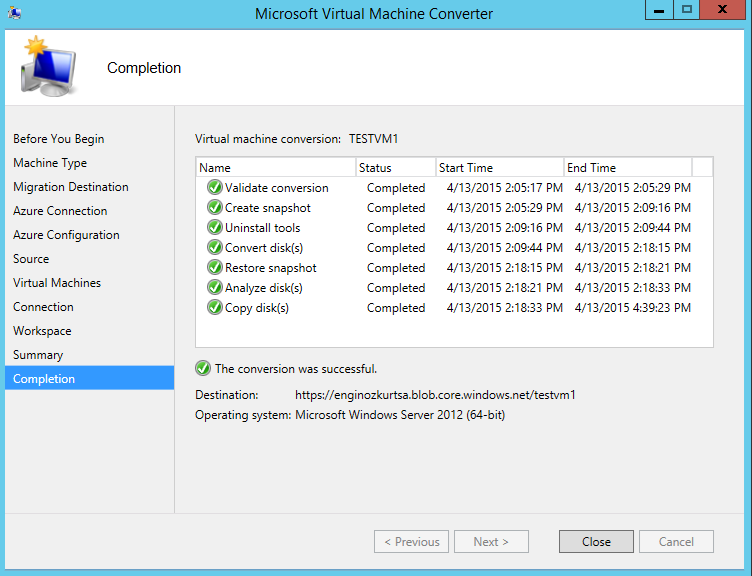
Task: Click Completed status of Copy disk(s)
Action: (x=396, y=308)
